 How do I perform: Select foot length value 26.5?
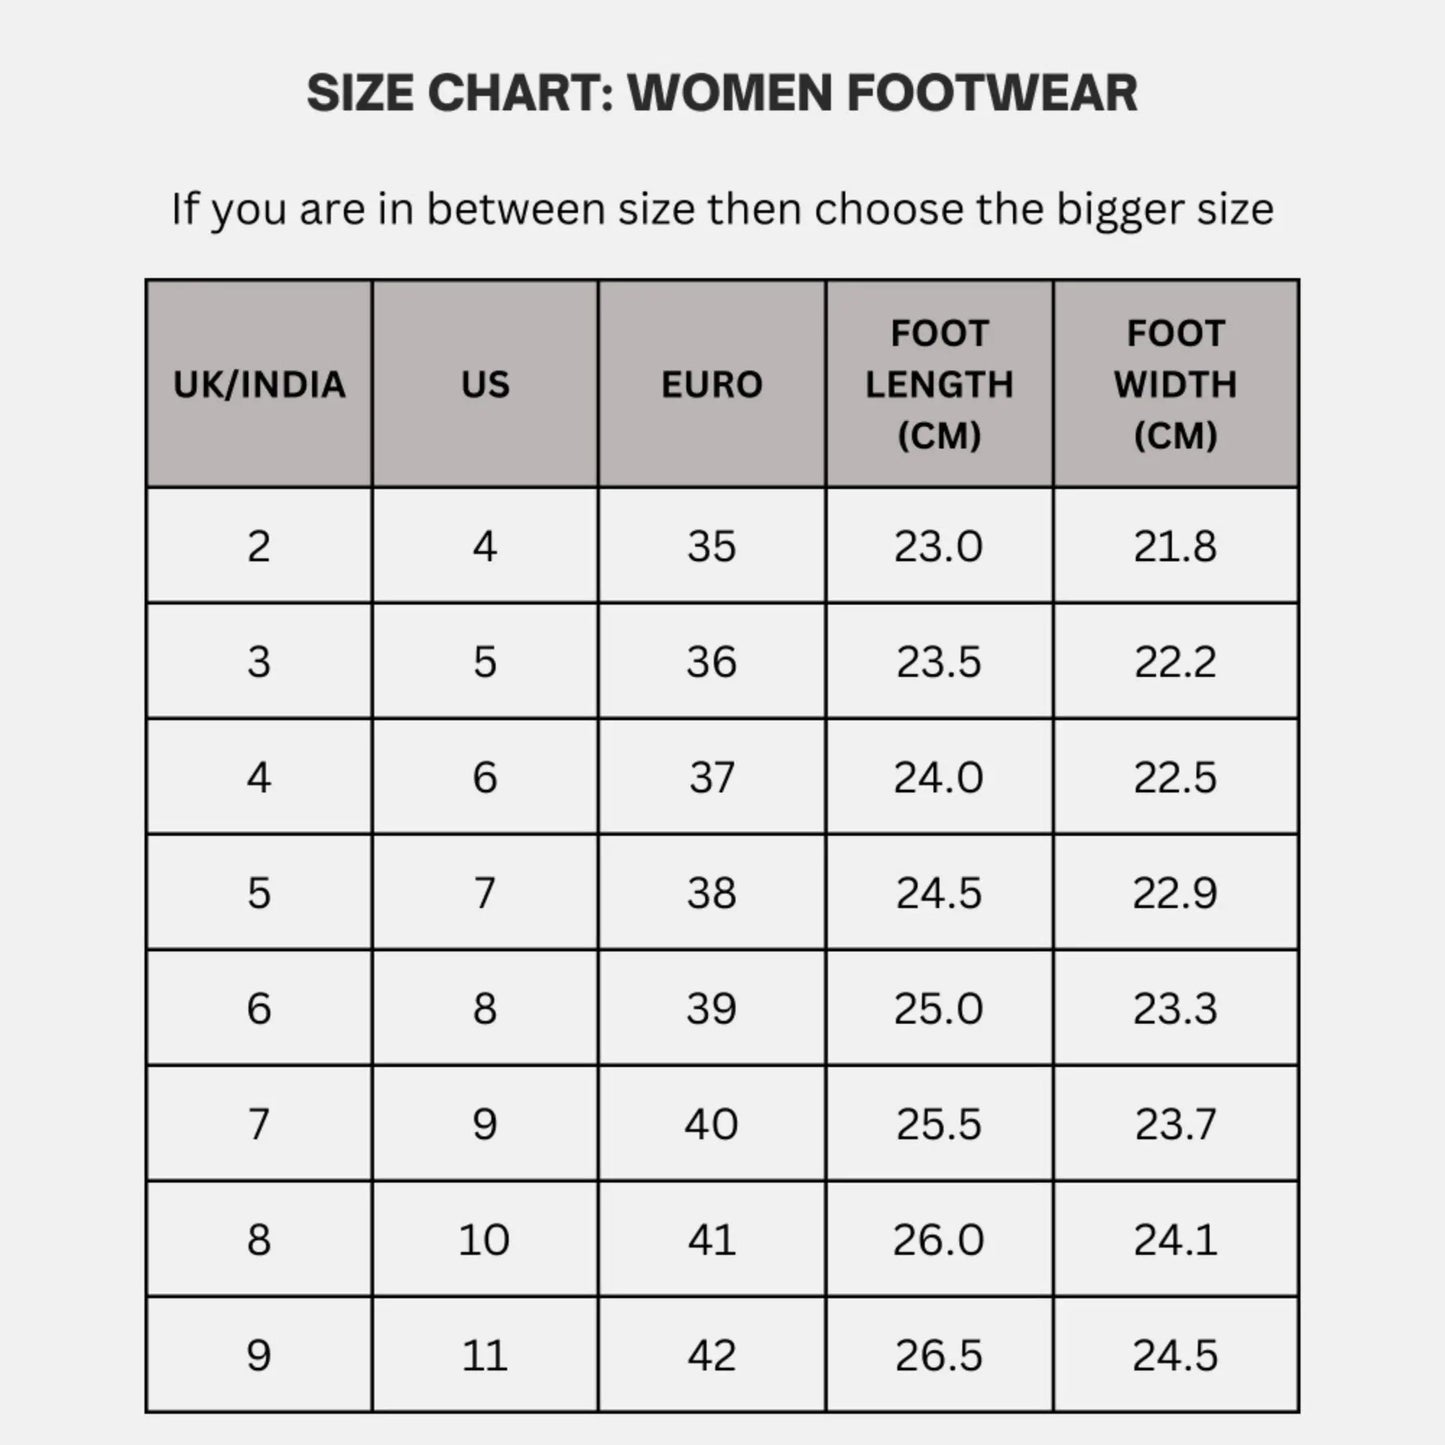tap(939, 1356)
